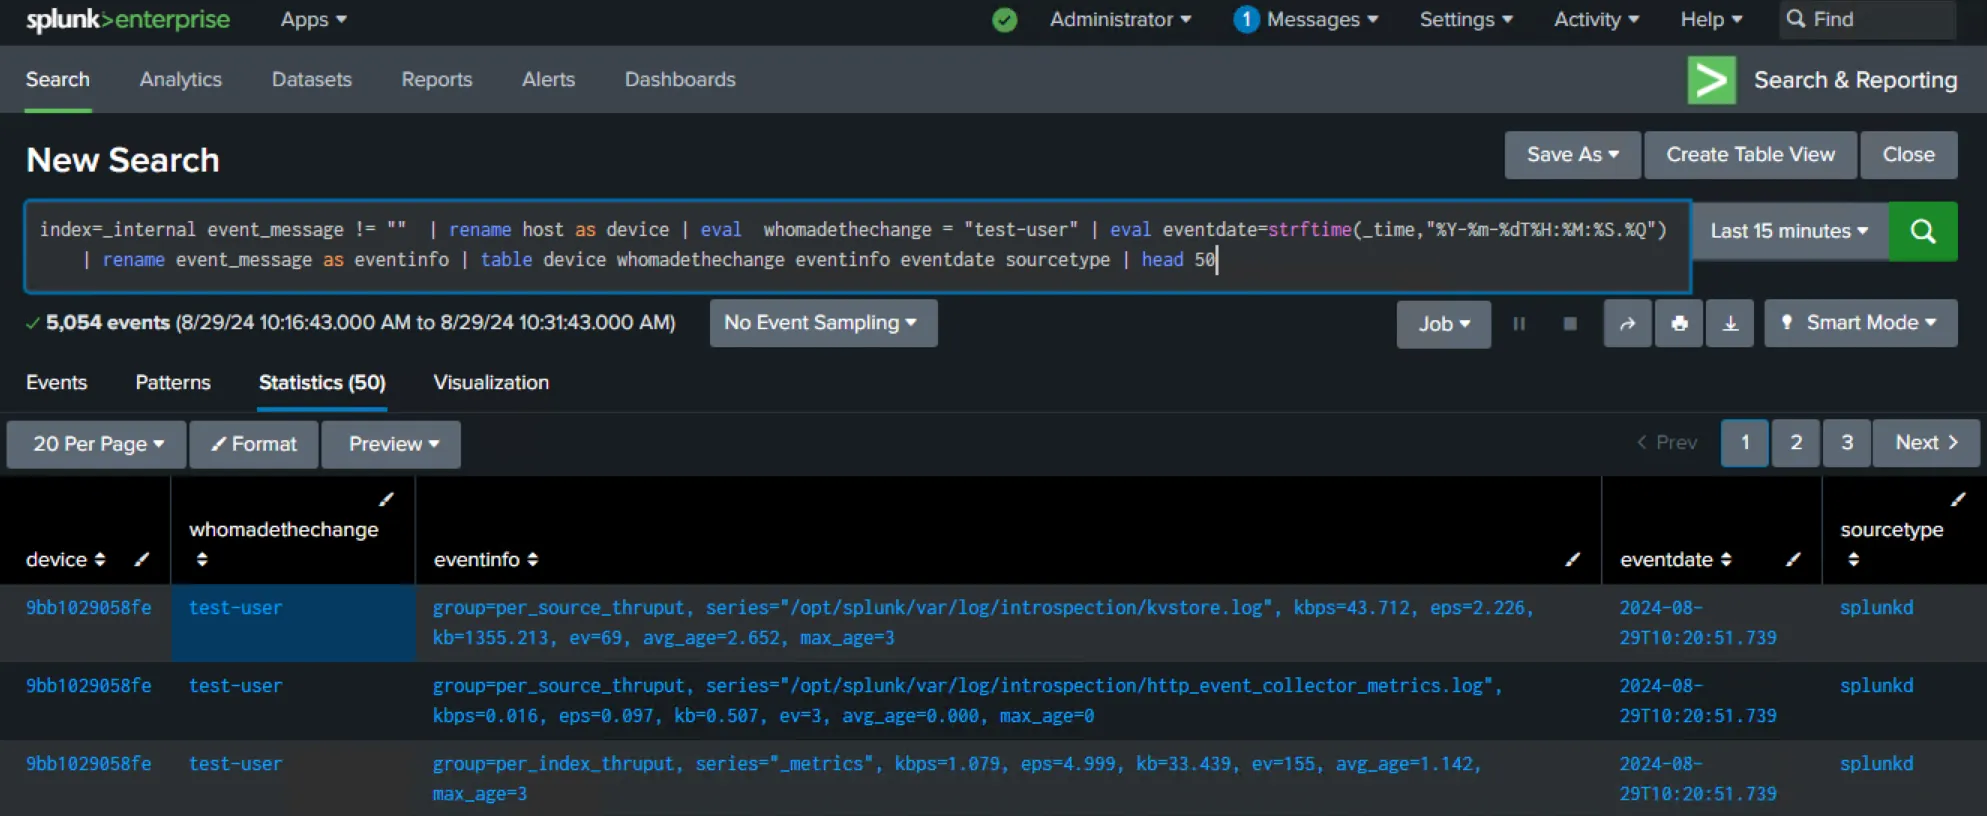Viewport: 1987px width, 816px height.
Task: Open the Smart Mode selector
Action: pos(1861,323)
